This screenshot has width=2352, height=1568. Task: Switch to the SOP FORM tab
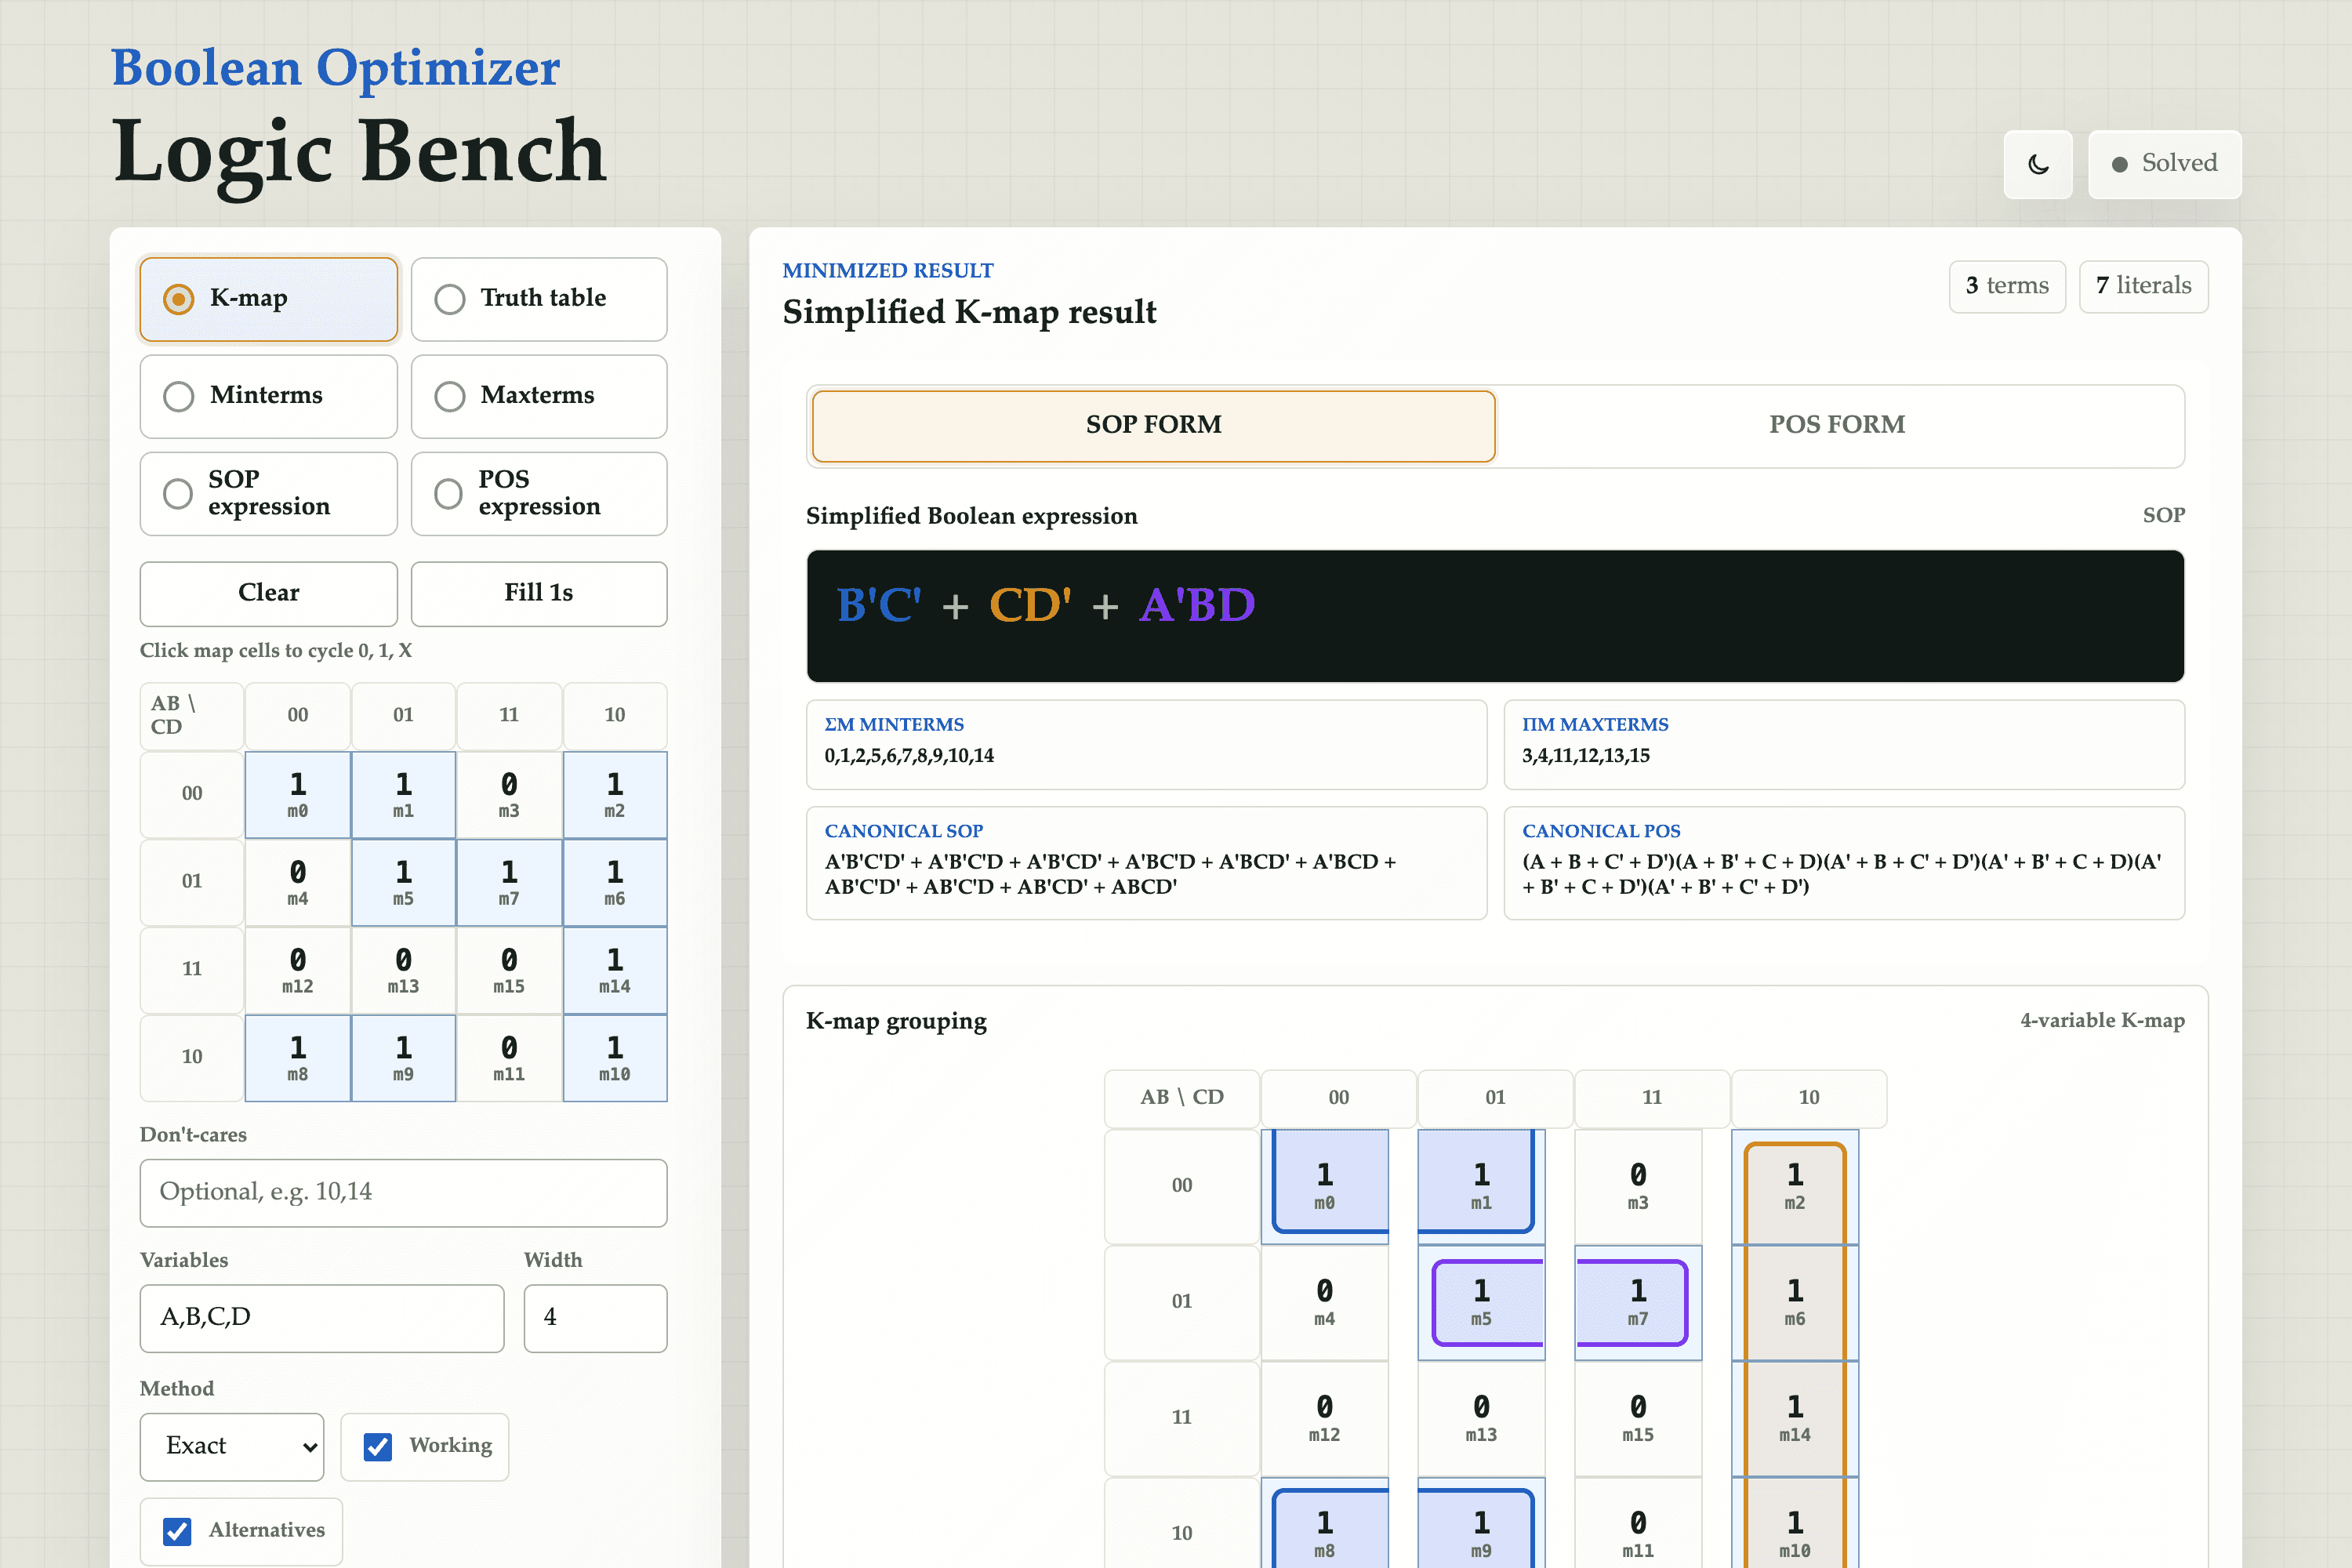1153,425
